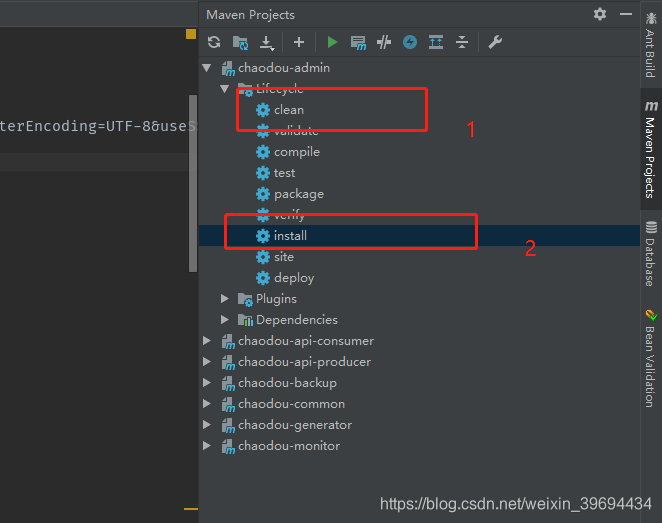Select chaodou-admin module label
Image resolution: width=662 pixels, height=523 pixels.
284,68
